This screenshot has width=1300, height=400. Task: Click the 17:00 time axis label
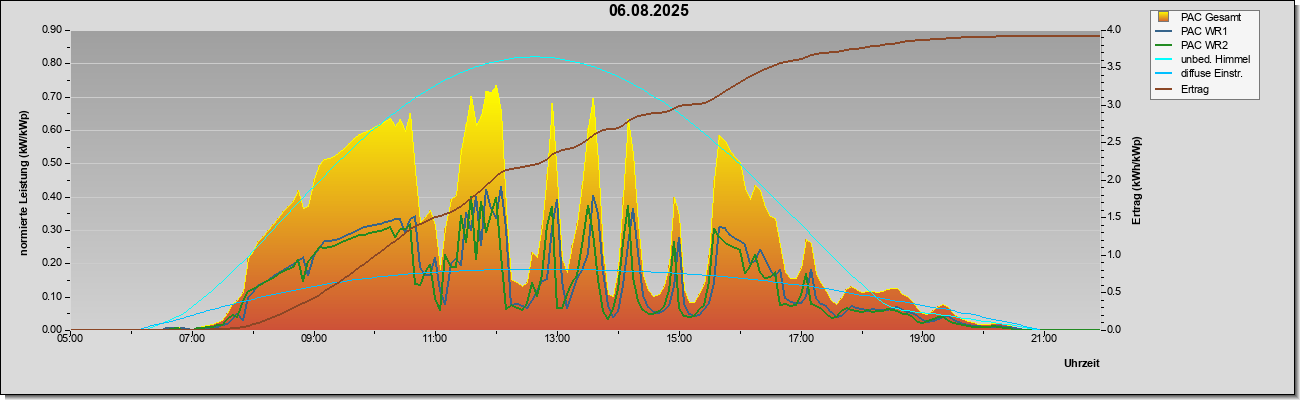click(x=800, y=339)
